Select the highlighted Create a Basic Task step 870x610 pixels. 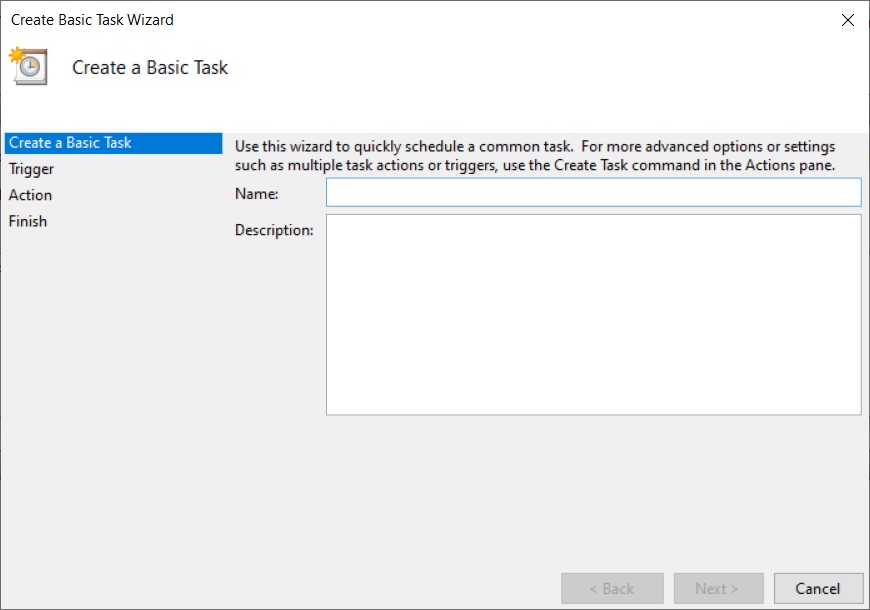click(x=70, y=142)
